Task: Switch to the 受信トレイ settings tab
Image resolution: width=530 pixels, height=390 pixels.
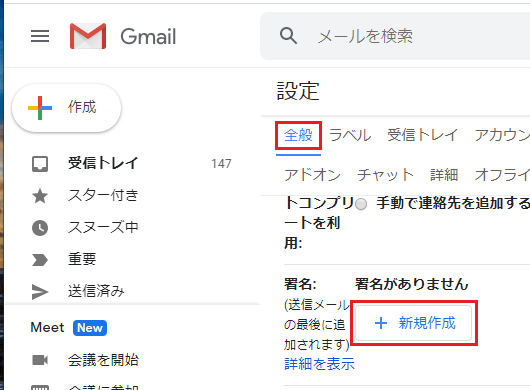Action: [422, 135]
